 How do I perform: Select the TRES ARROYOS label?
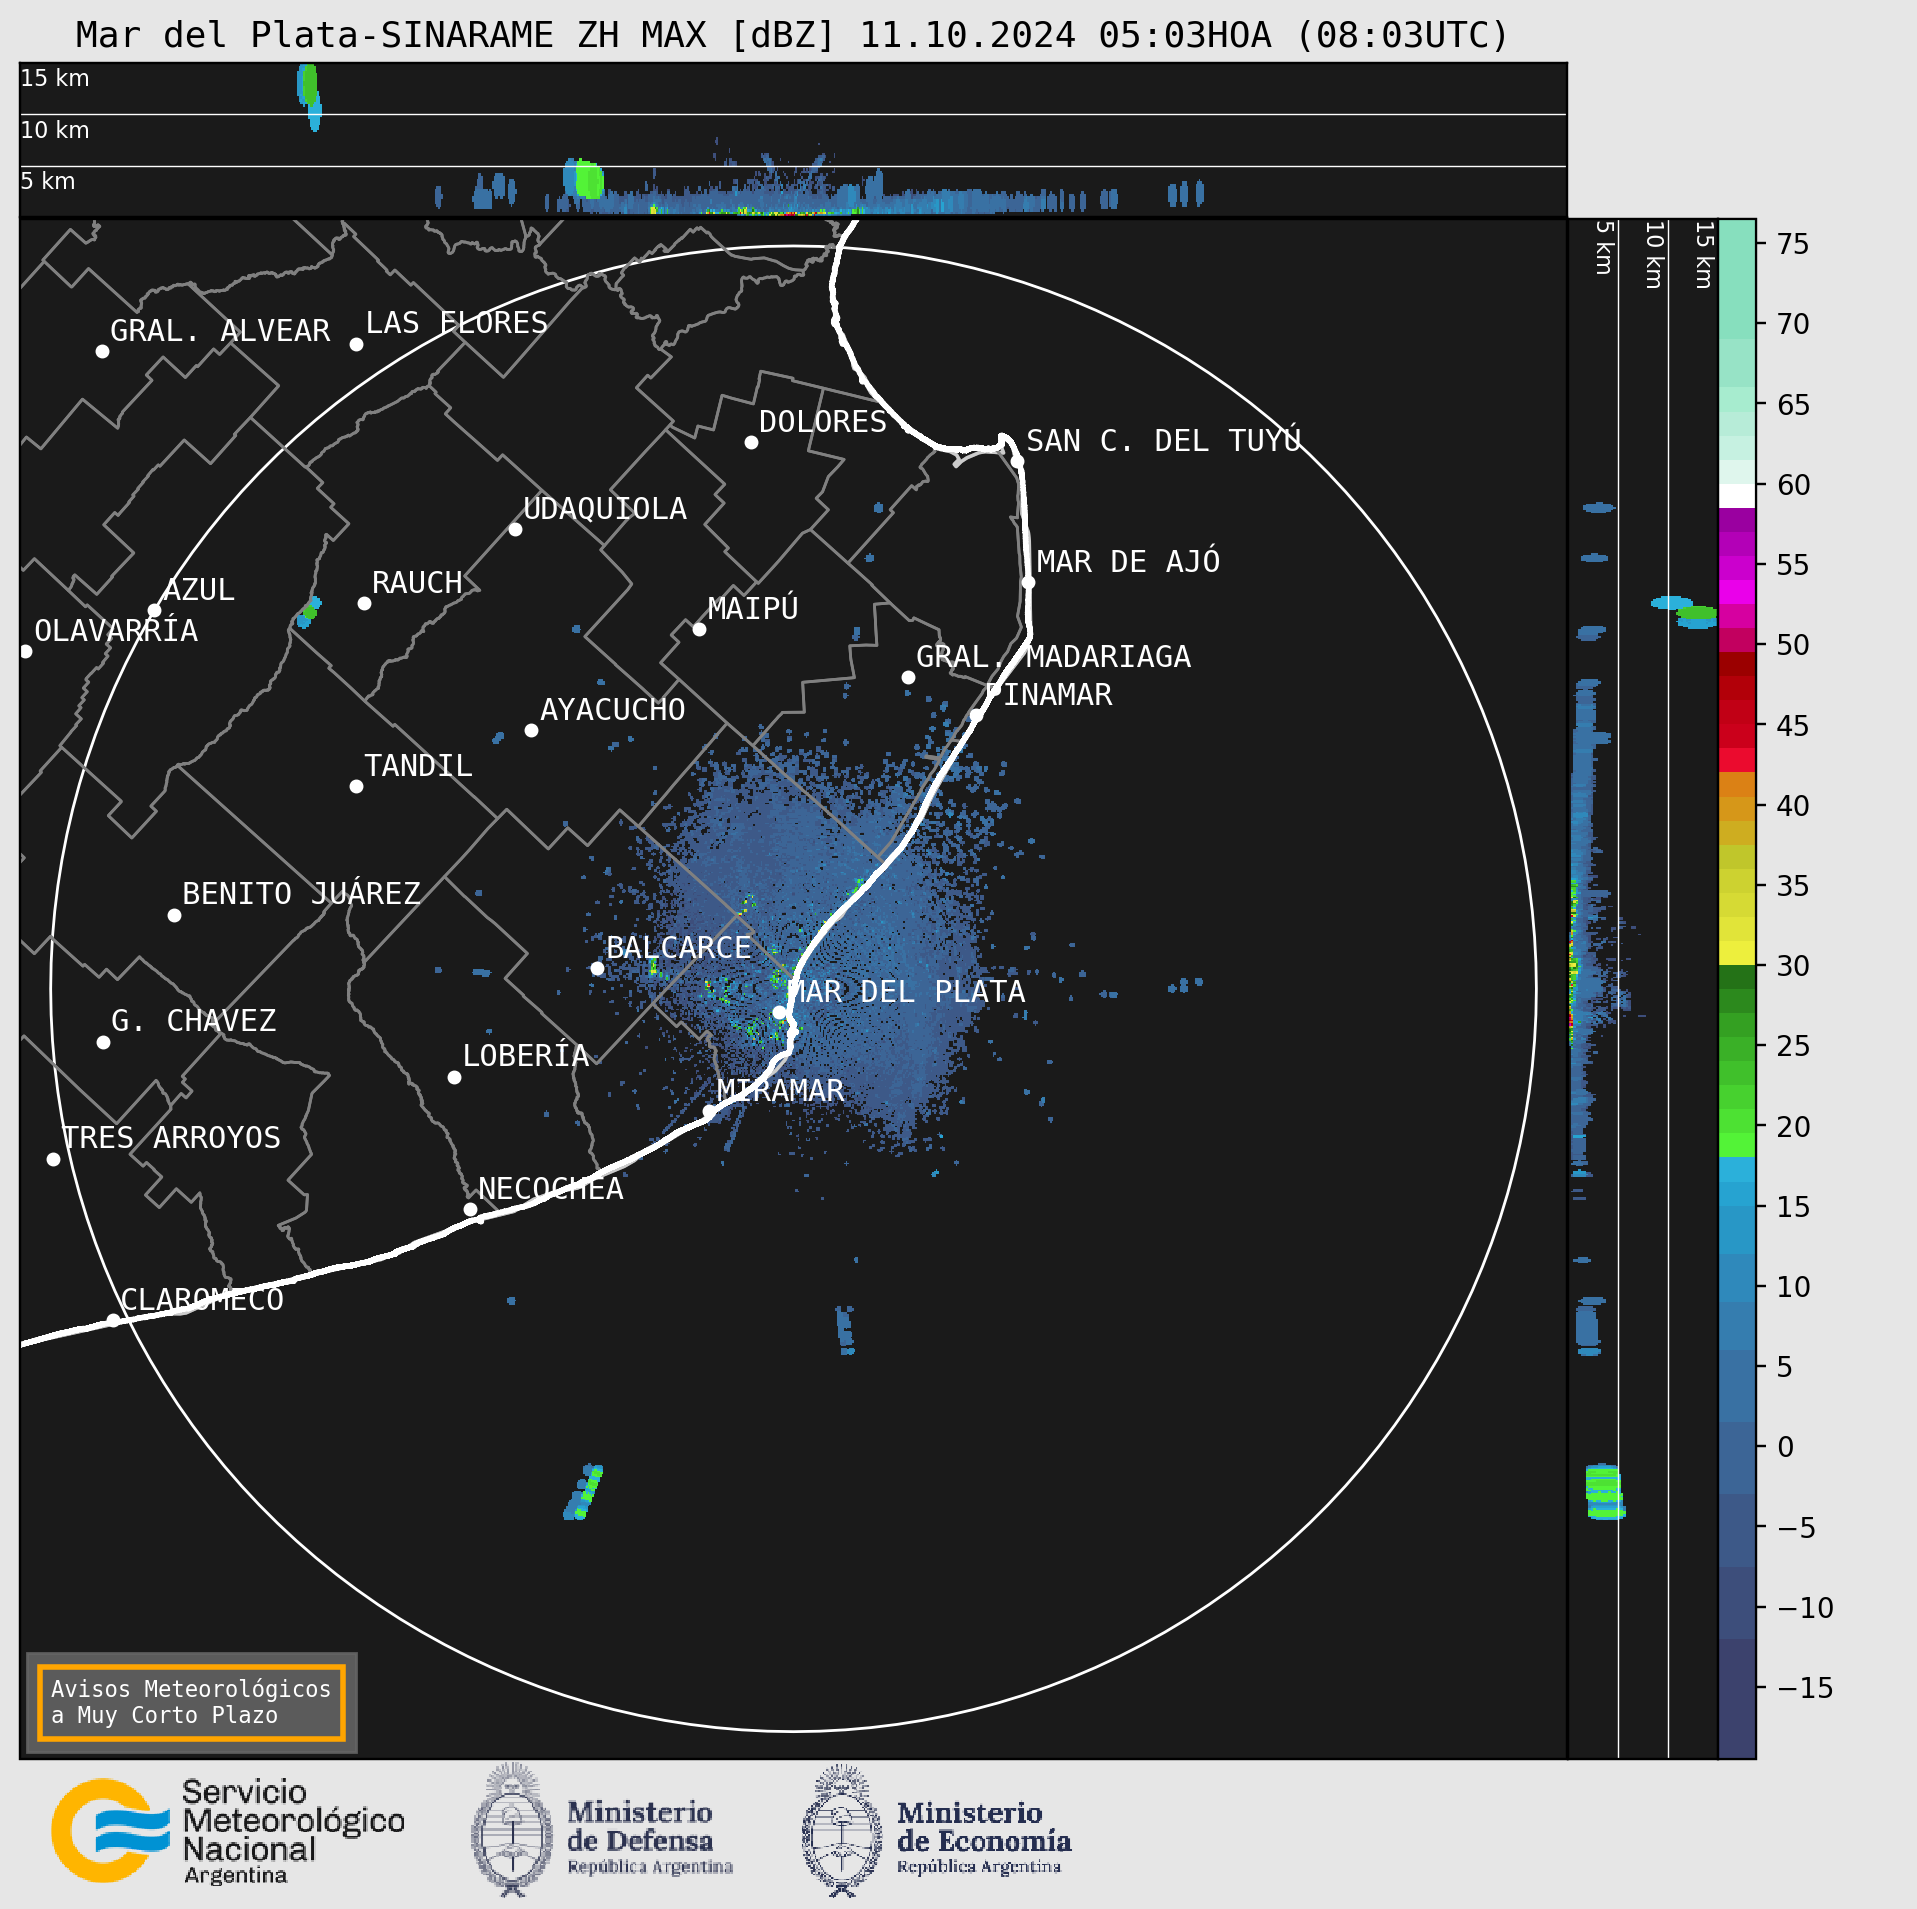coord(172,1138)
